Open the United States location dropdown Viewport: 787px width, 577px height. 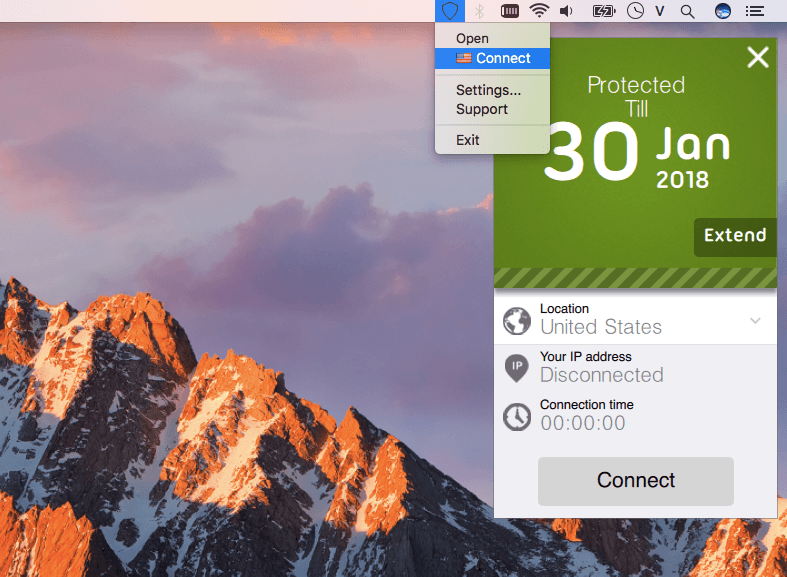tap(635, 320)
